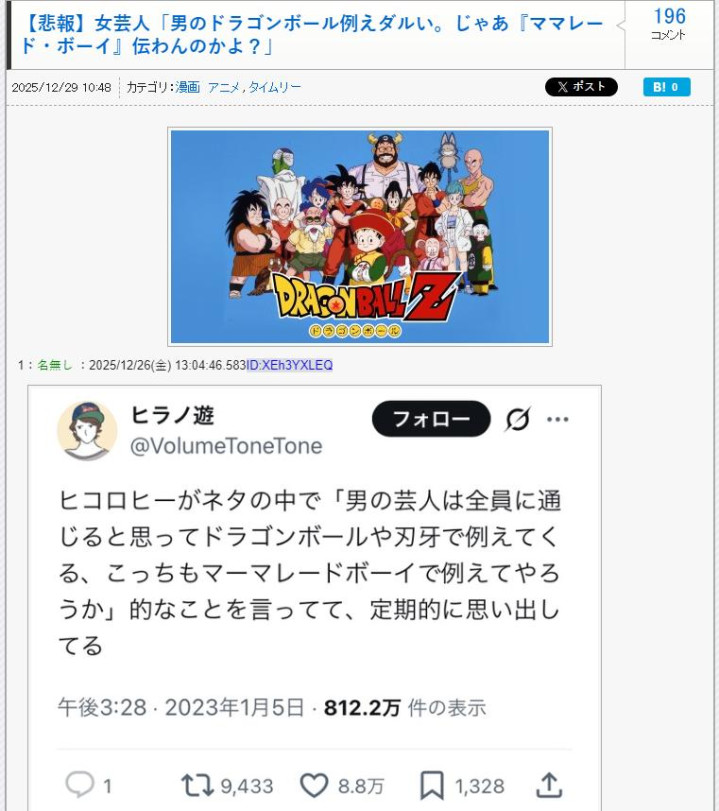Bookmark the tweet using bookmark icon

tap(432, 786)
